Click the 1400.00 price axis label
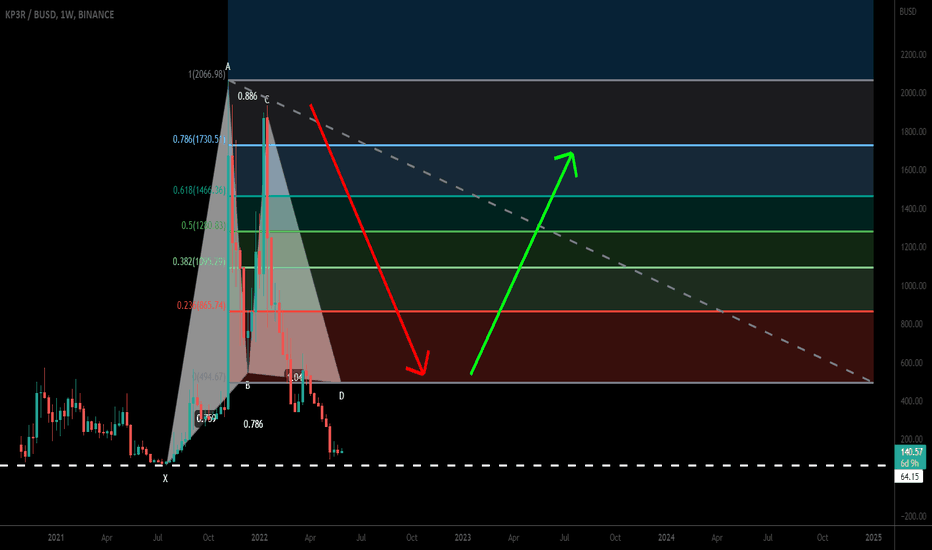The width and height of the screenshot is (932, 550). [913, 209]
